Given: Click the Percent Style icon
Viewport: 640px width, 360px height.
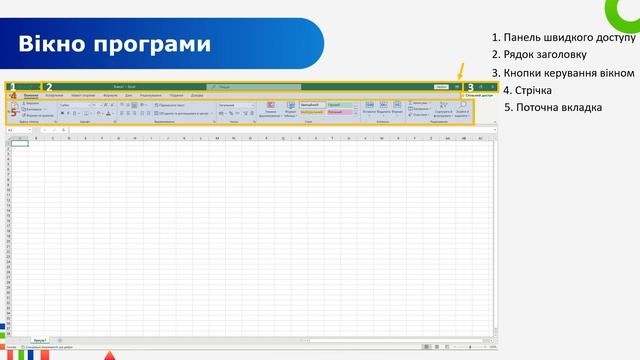Looking at the screenshot, I should click(x=231, y=113).
